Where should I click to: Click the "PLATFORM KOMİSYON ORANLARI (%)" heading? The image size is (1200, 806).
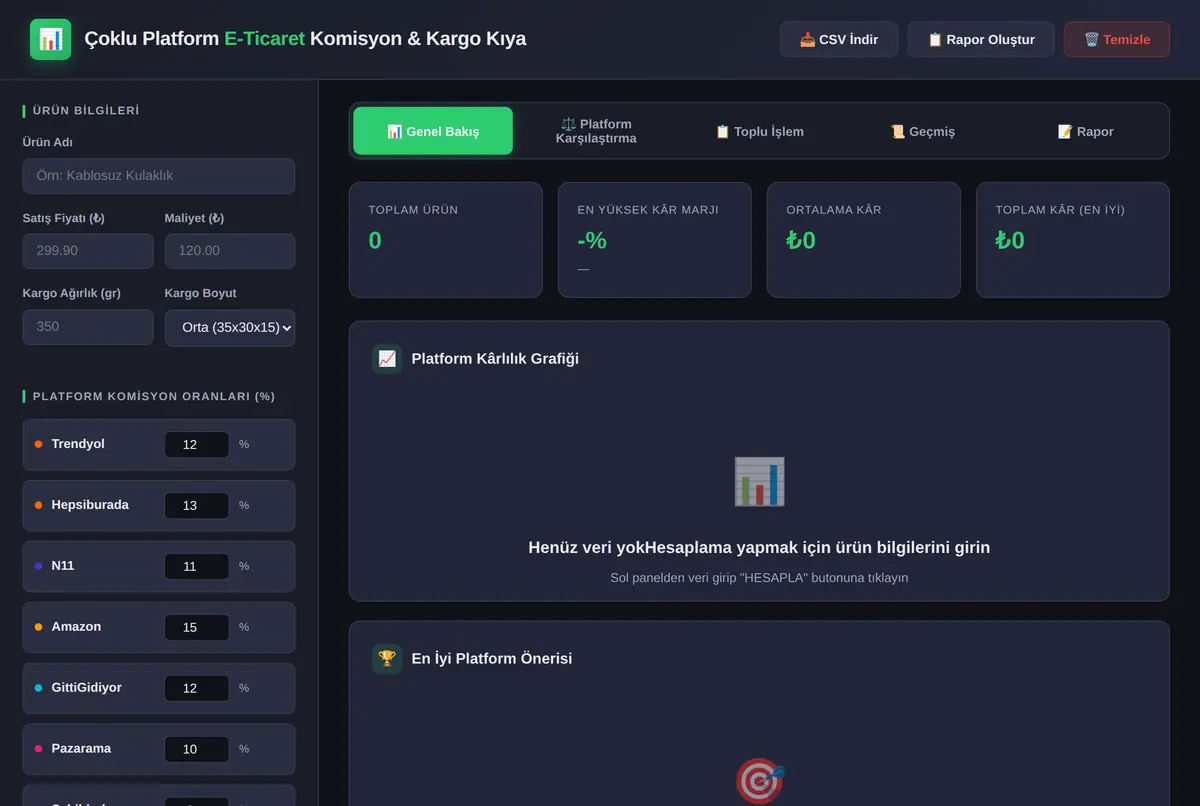coord(154,396)
